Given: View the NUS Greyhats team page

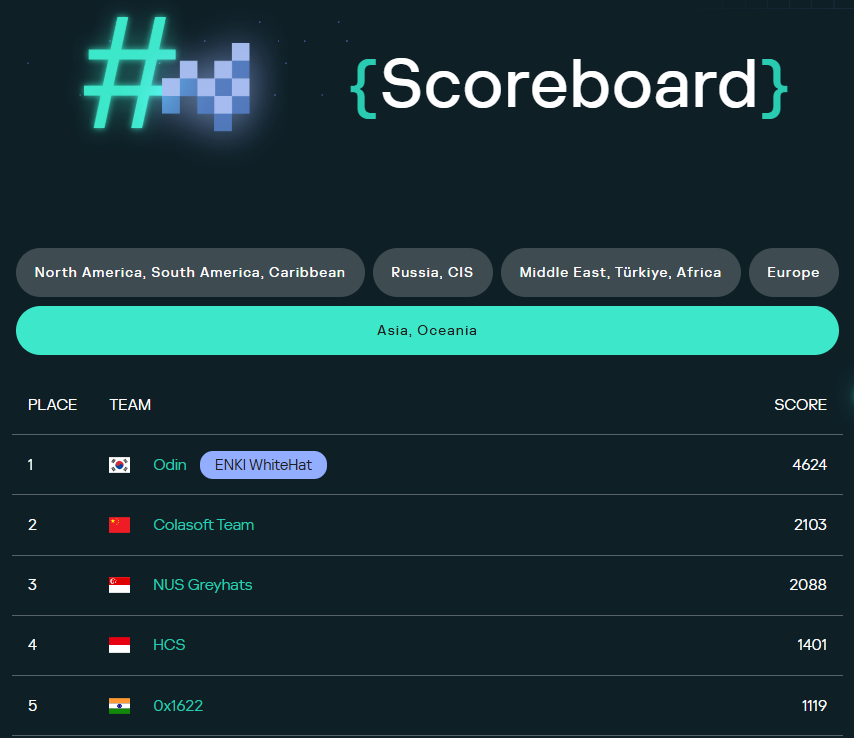Looking at the screenshot, I should (x=202, y=585).
